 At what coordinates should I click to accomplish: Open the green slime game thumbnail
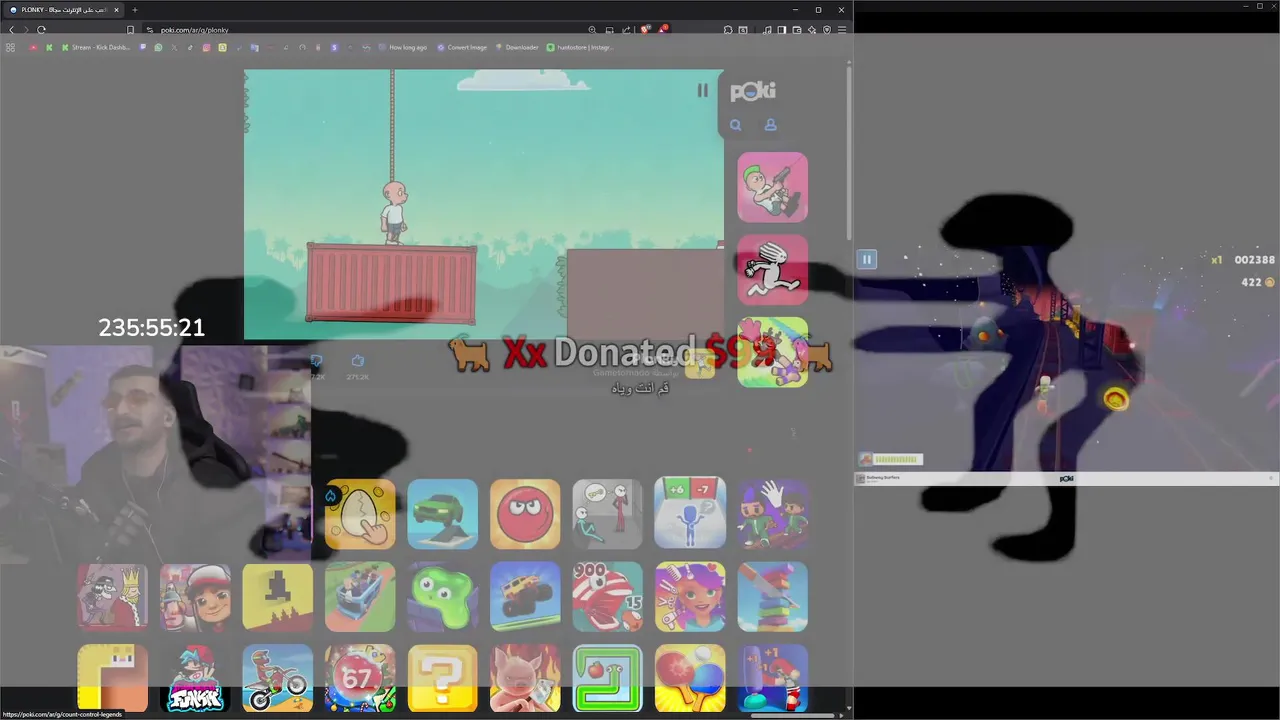point(442,596)
